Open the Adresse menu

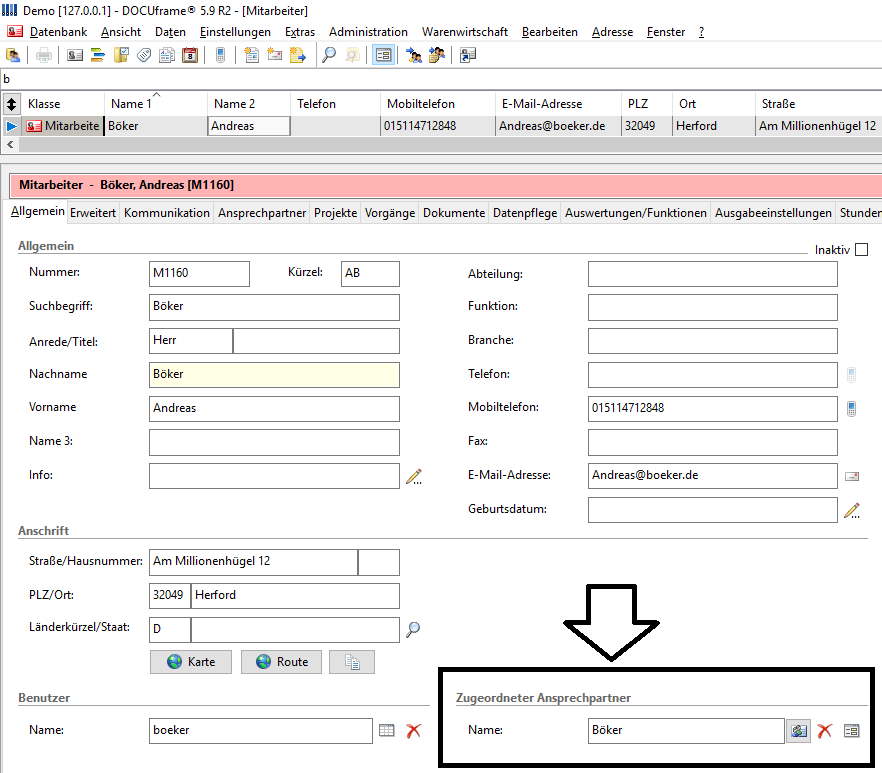point(613,32)
